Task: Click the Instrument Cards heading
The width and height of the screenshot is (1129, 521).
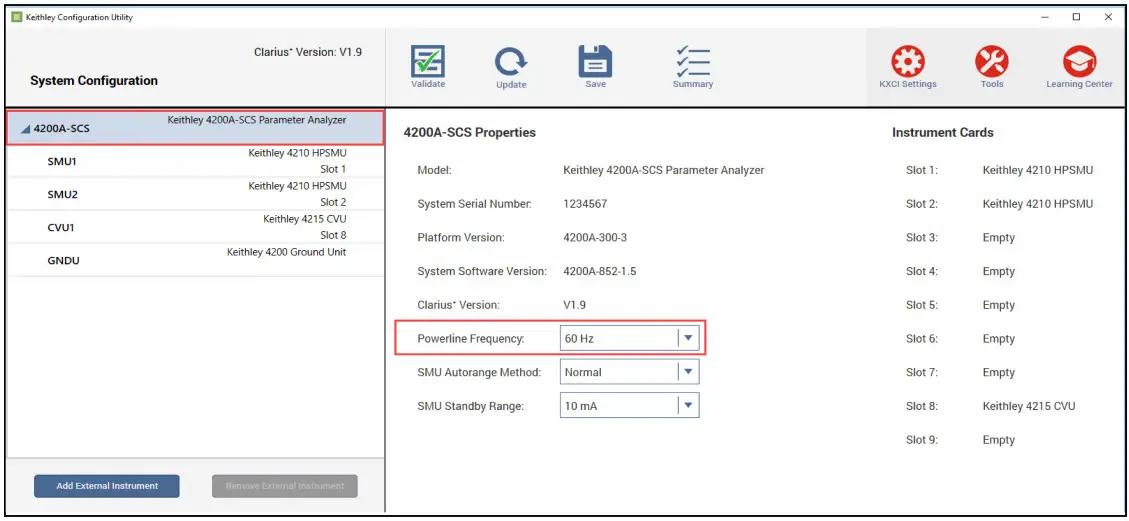Action: click(943, 132)
